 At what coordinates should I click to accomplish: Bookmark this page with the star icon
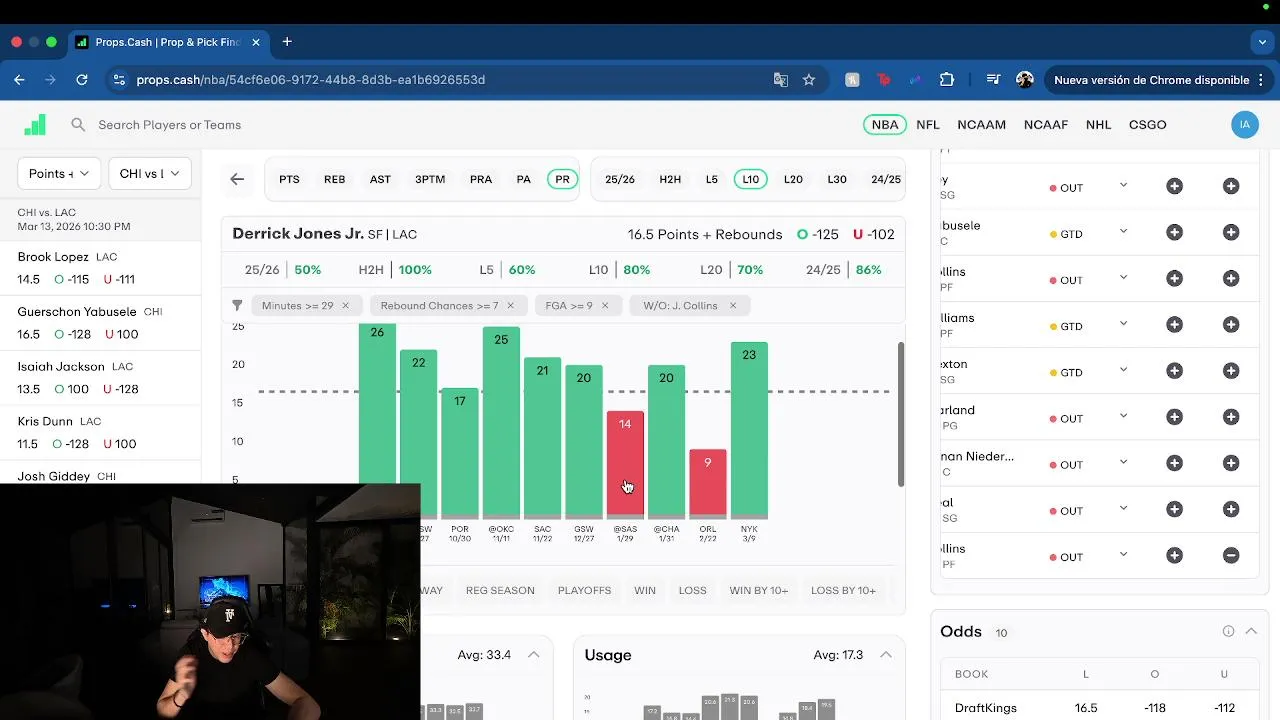click(x=809, y=80)
